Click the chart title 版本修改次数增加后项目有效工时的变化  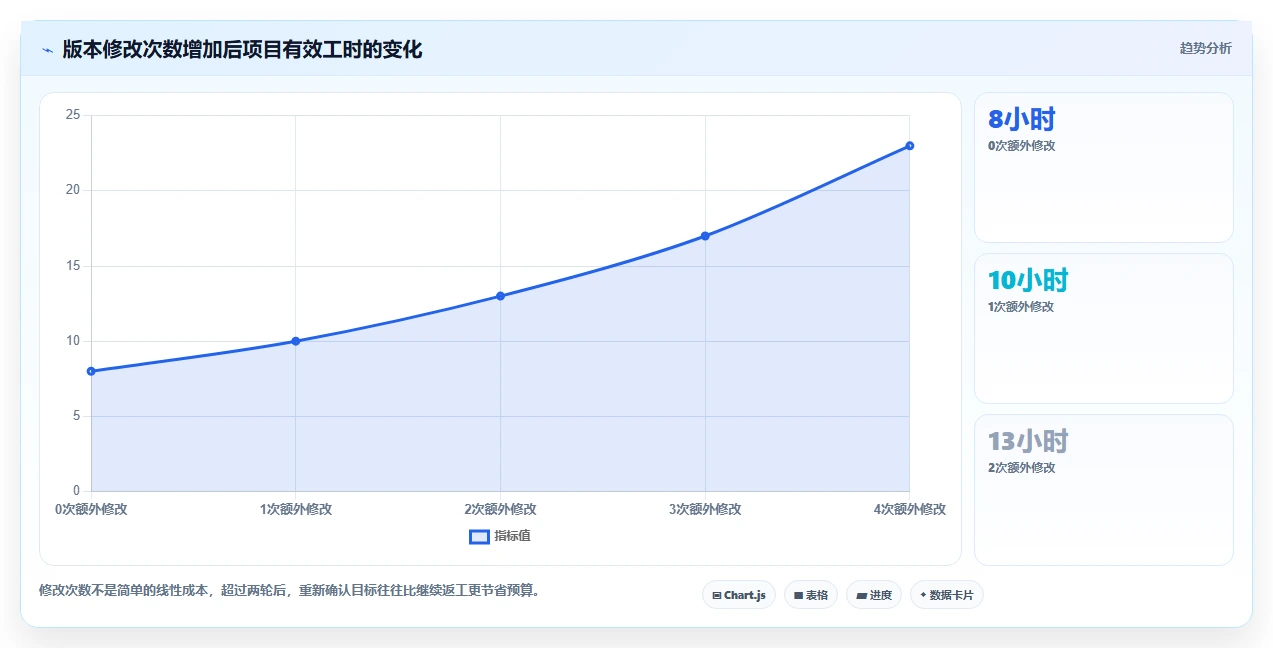(x=242, y=49)
